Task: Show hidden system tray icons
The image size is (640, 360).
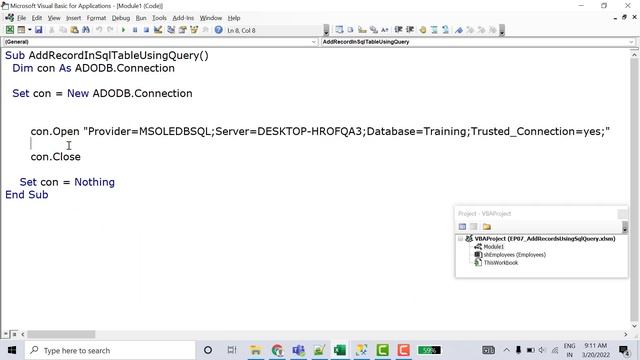Action: click(x=507, y=350)
